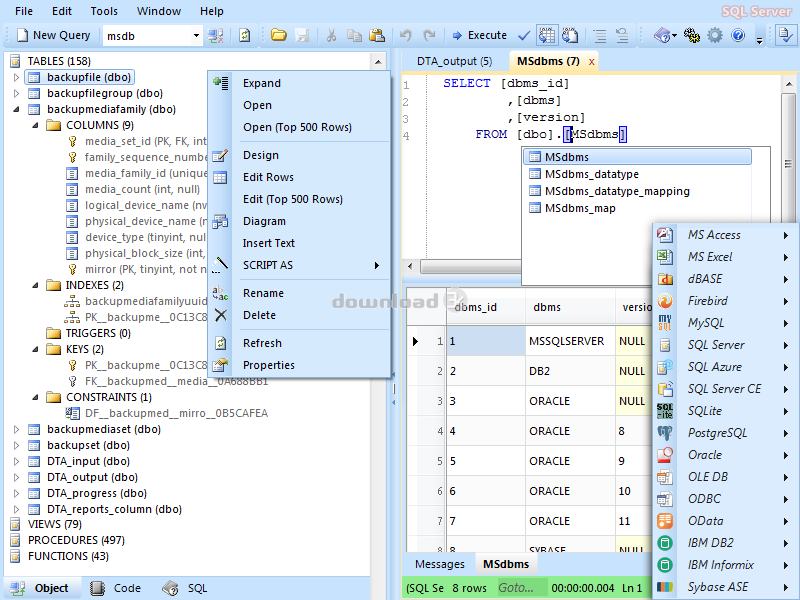The image size is (800, 600).
Task: Click the checklist icon at toolbar's far right
Action: point(786,35)
